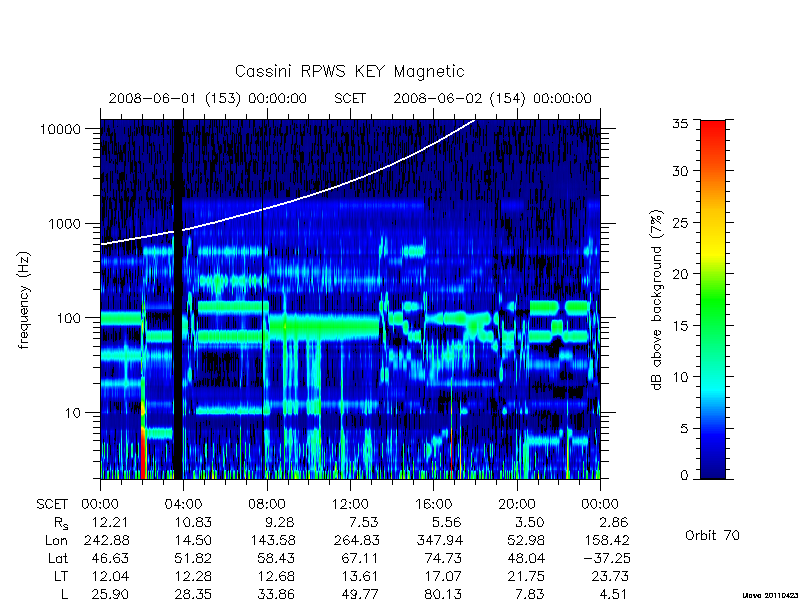Select the "04:00" time axis label
The width and height of the screenshot is (800, 600).
point(183,505)
